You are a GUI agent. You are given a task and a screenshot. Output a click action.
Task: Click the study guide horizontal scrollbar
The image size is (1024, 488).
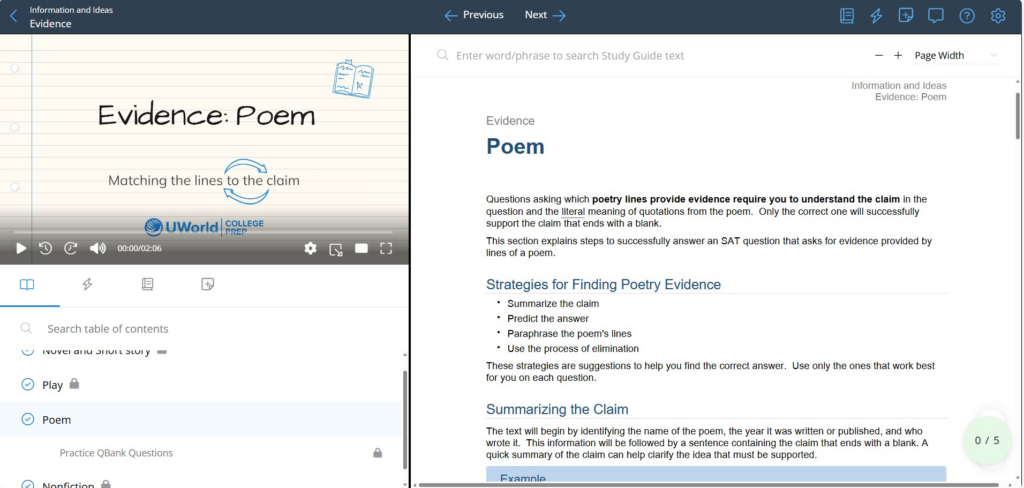tap(709, 485)
